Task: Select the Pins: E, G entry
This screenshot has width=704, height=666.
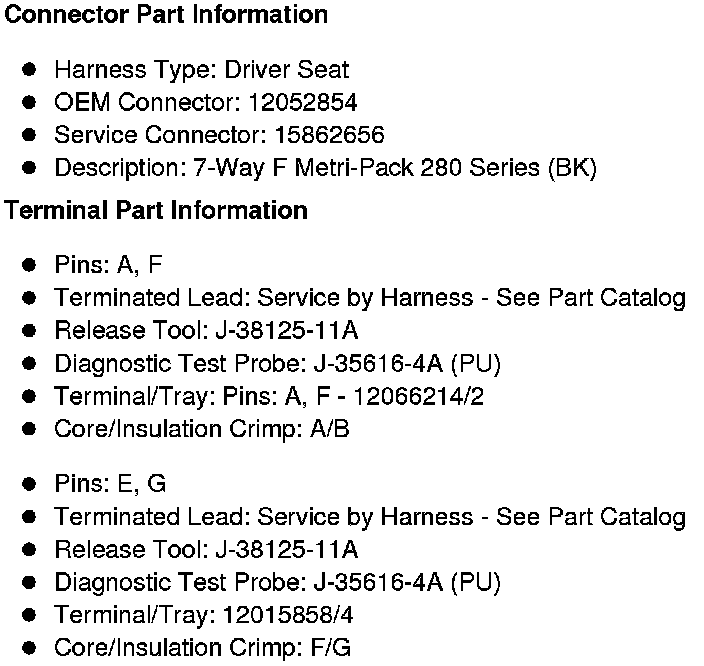Action: [x=110, y=484]
